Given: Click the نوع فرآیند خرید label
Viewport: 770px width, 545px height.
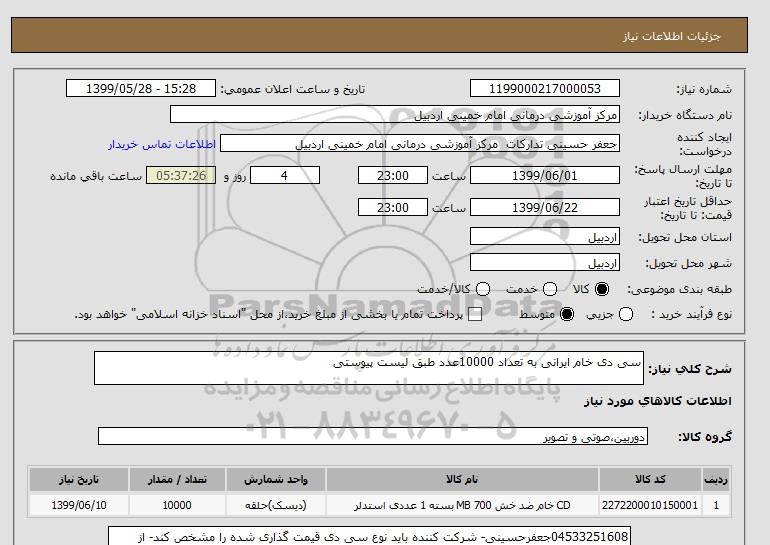Looking at the screenshot, I should pyautogui.click(x=691, y=314).
